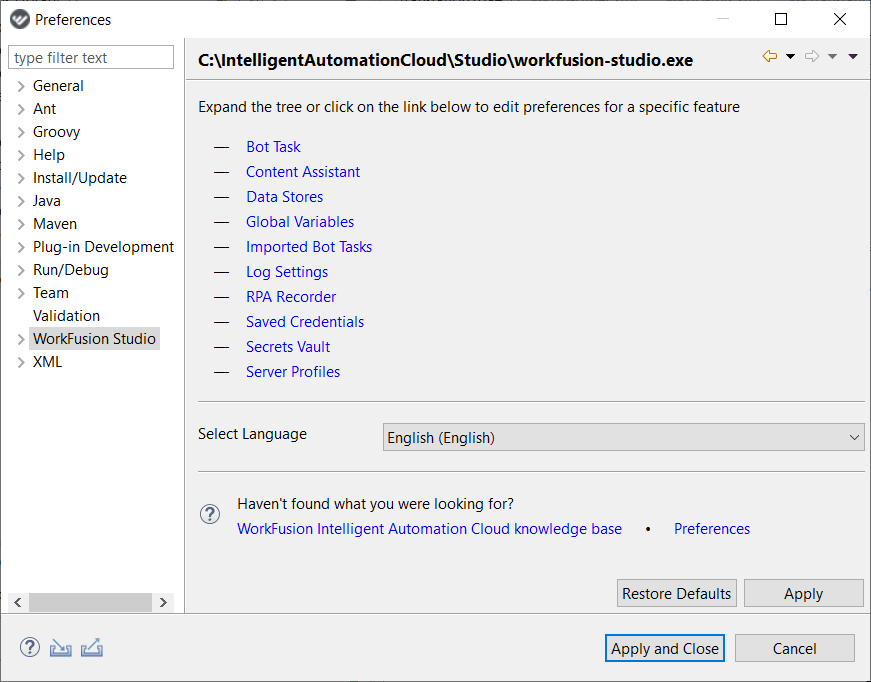Image resolution: width=871 pixels, height=682 pixels.
Task: Click the question mark icon beside knowledge base
Action: coord(210,514)
